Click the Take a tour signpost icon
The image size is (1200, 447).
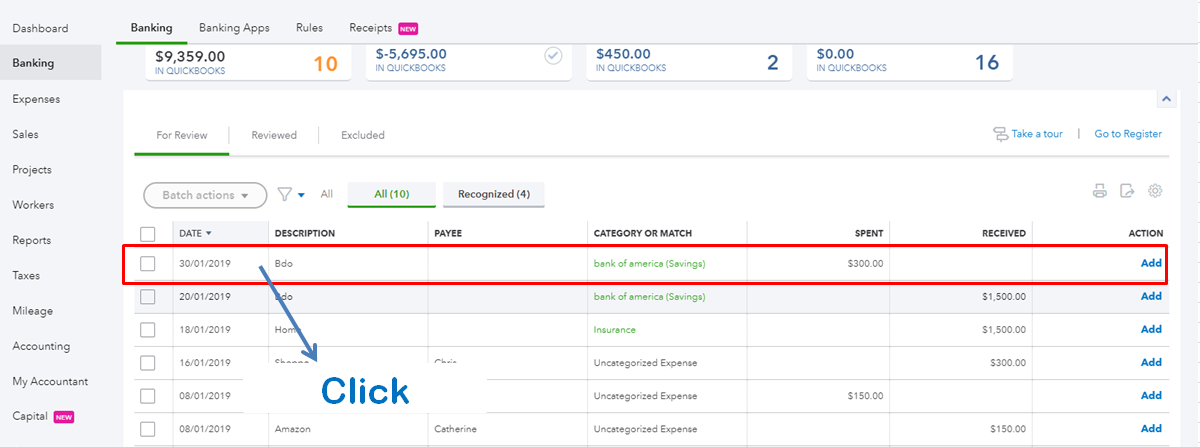[x=1000, y=134]
